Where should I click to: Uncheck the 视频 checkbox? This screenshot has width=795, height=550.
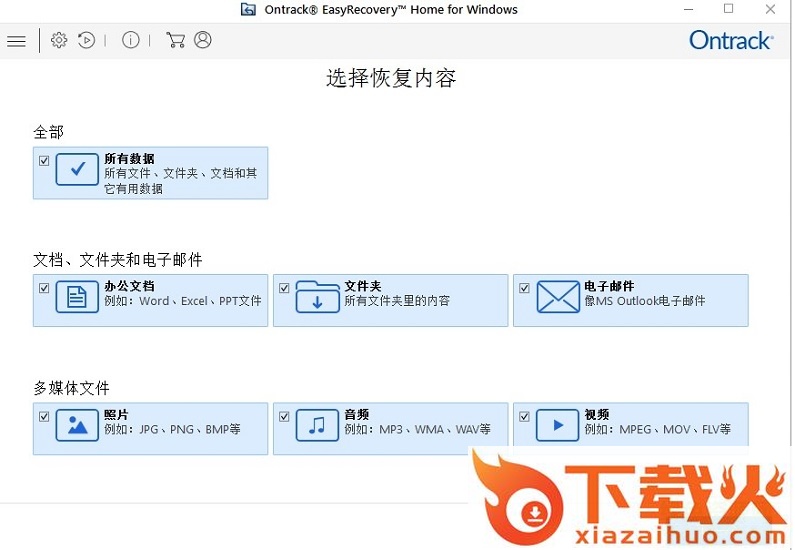(524, 417)
